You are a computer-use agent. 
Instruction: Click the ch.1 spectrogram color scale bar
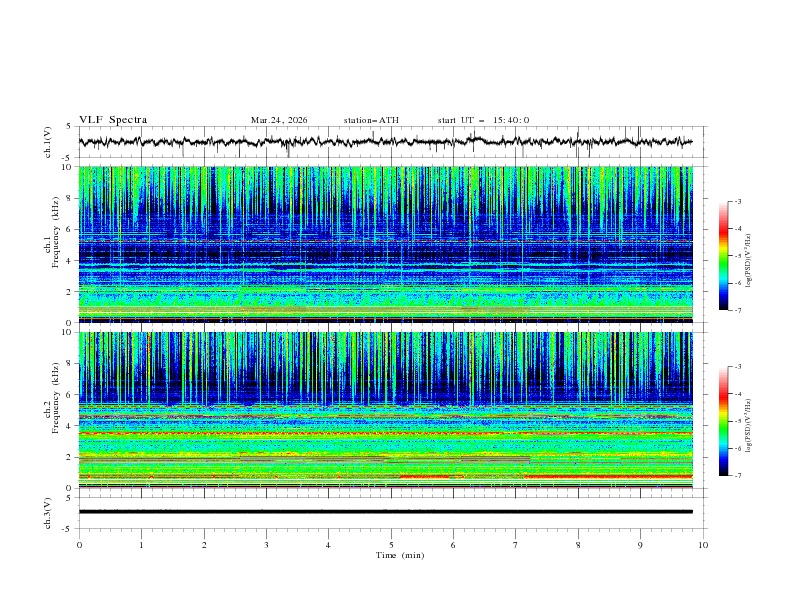(723, 256)
